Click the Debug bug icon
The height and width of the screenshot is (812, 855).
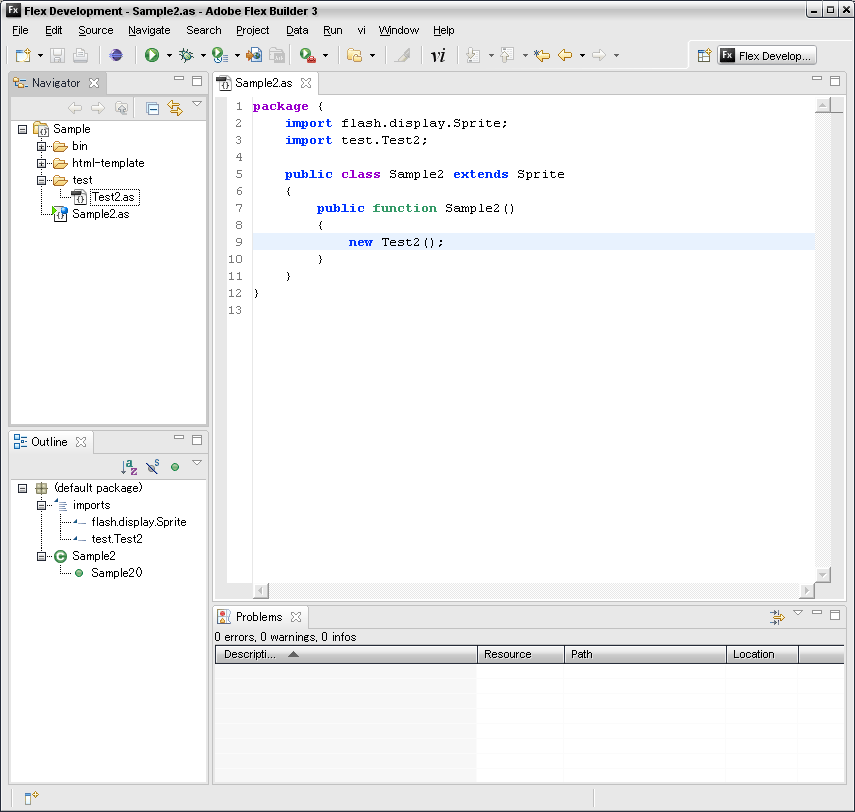[x=186, y=56]
